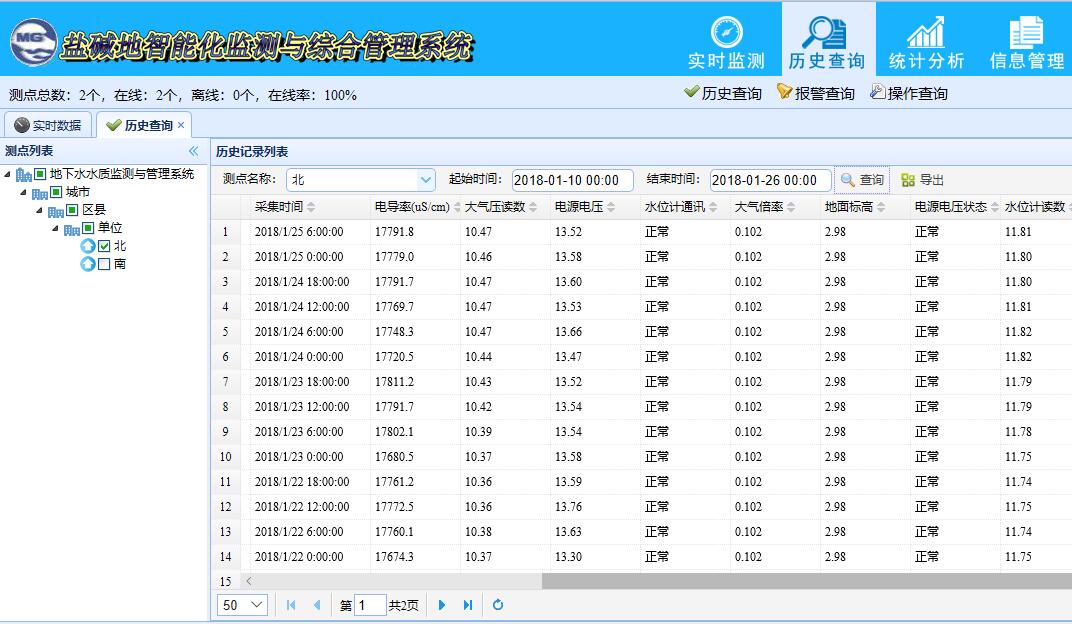Toggle the 城市 checkbox
The image size is (1072, 624).
click(56, 192)
